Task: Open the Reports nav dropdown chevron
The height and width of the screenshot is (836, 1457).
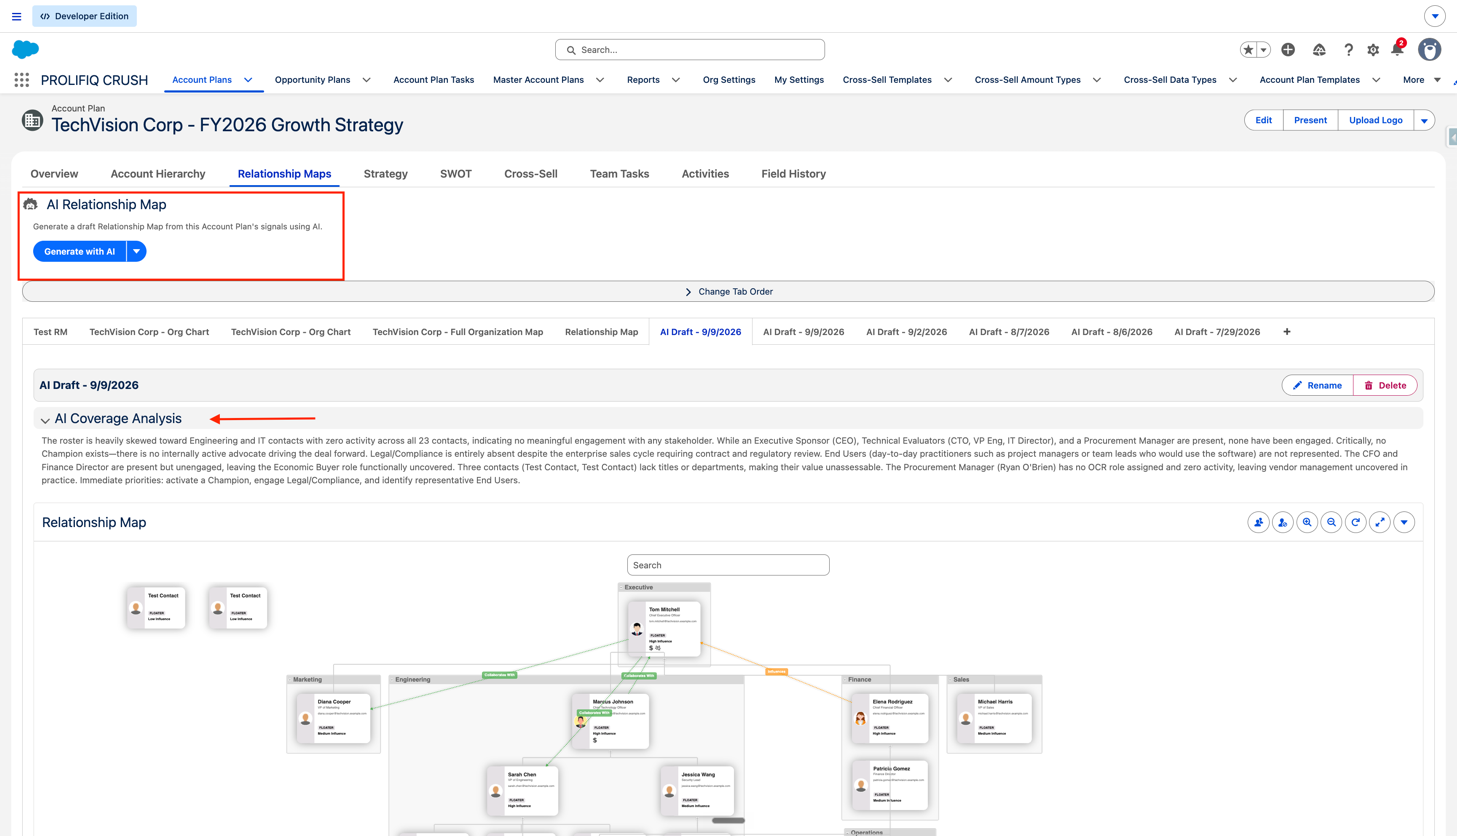Action: click(676, 80)
